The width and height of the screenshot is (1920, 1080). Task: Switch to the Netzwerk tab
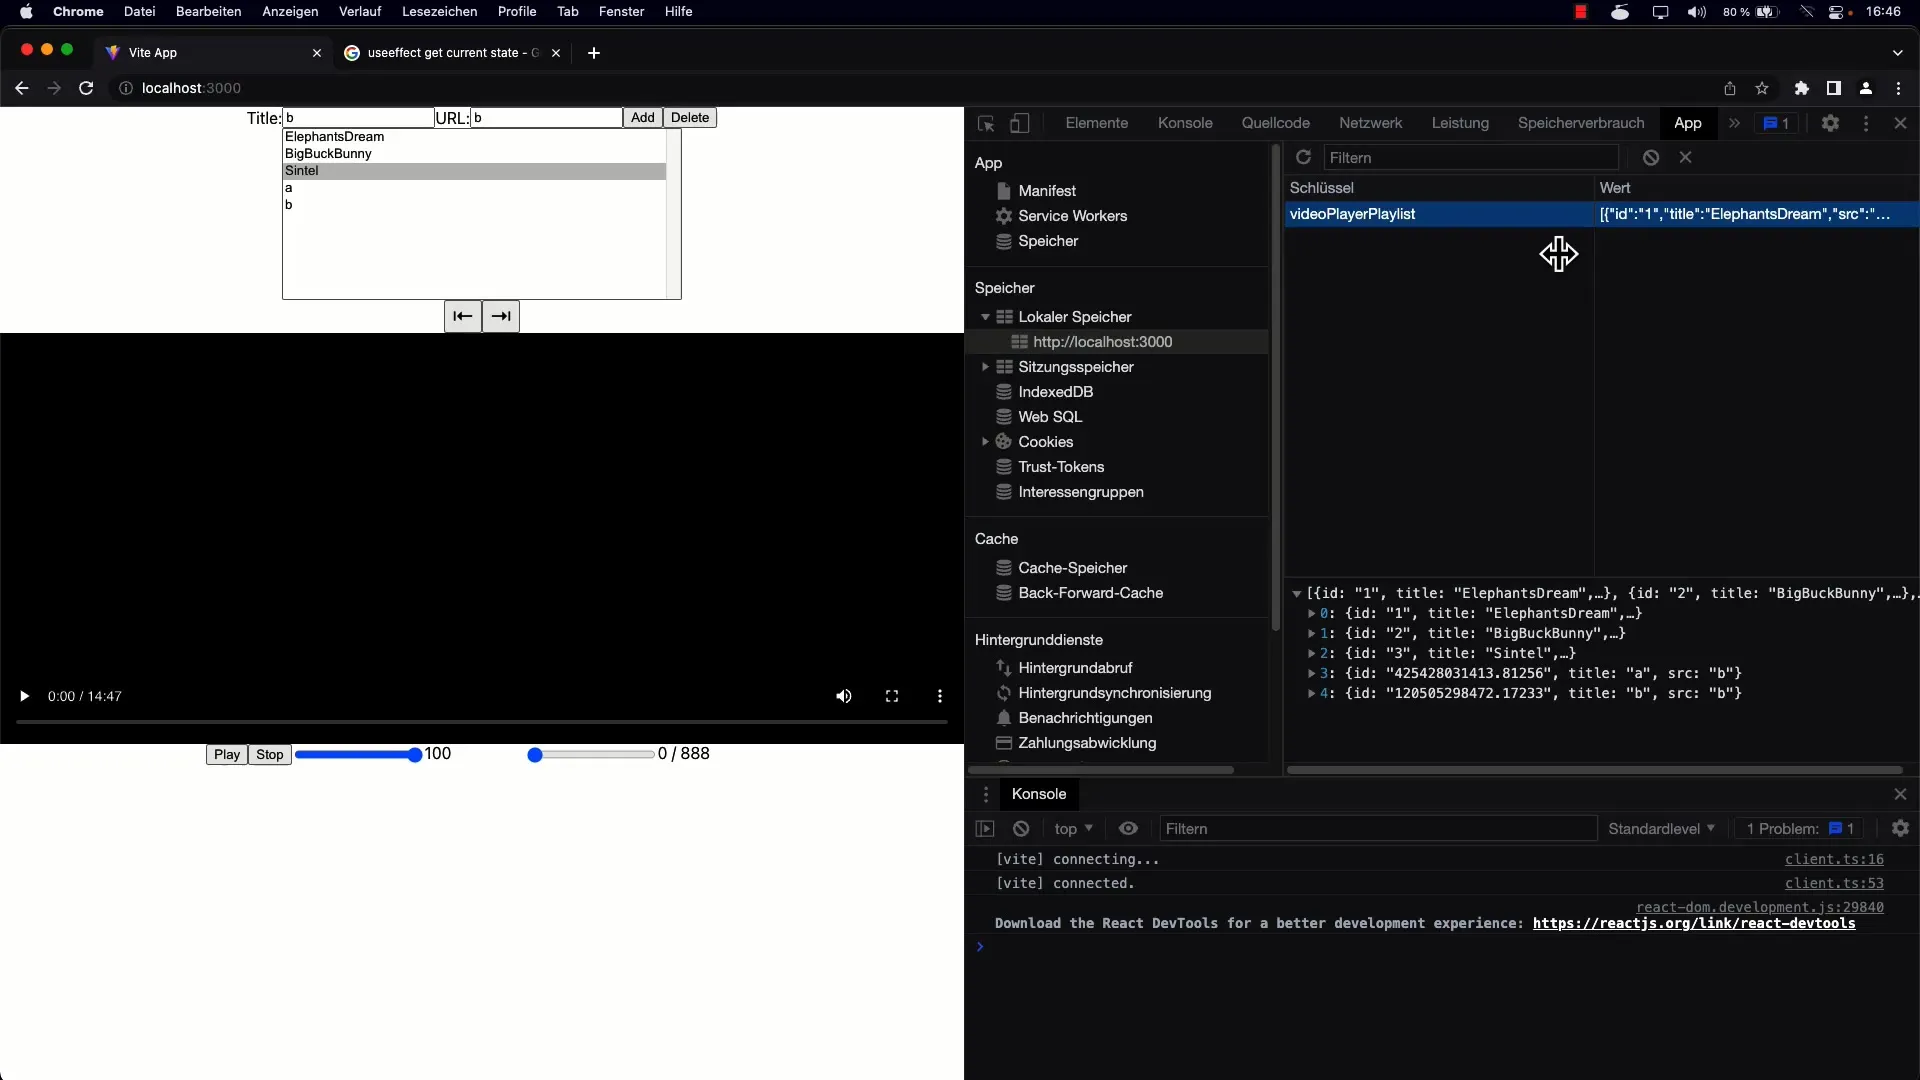pos(1370,123)
